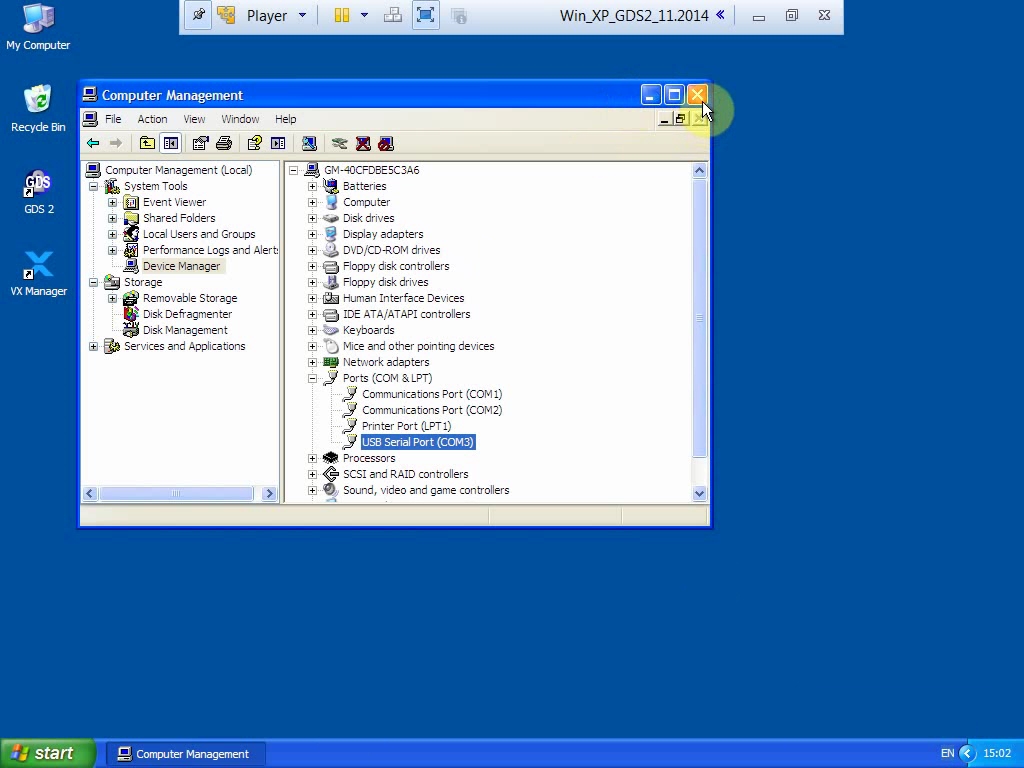Open the Window menu
Viewport: 1024px width, 768px height.
pos(240,119)
